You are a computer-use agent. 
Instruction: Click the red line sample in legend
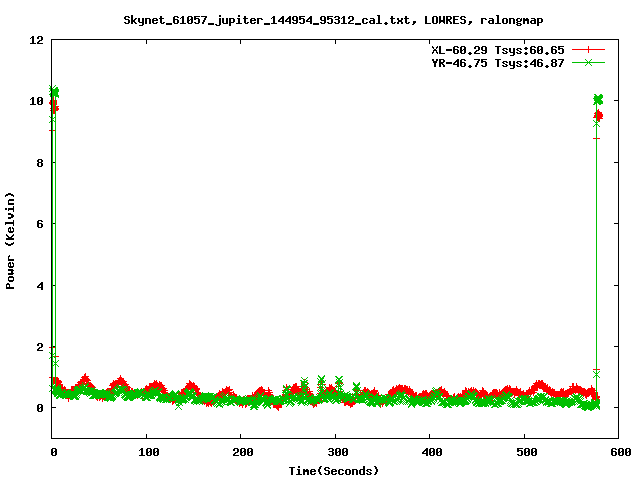pyautogui.click(x=588, y=49)
